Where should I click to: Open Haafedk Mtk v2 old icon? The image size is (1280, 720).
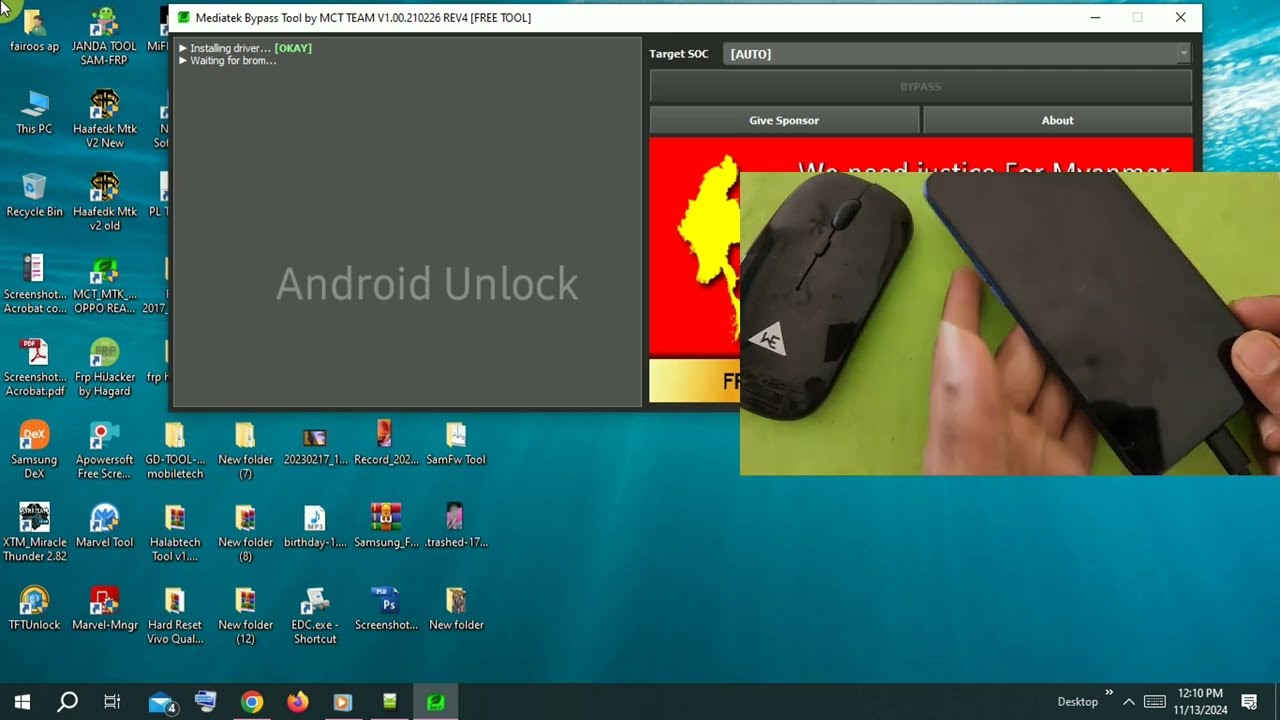coord(104,202)
